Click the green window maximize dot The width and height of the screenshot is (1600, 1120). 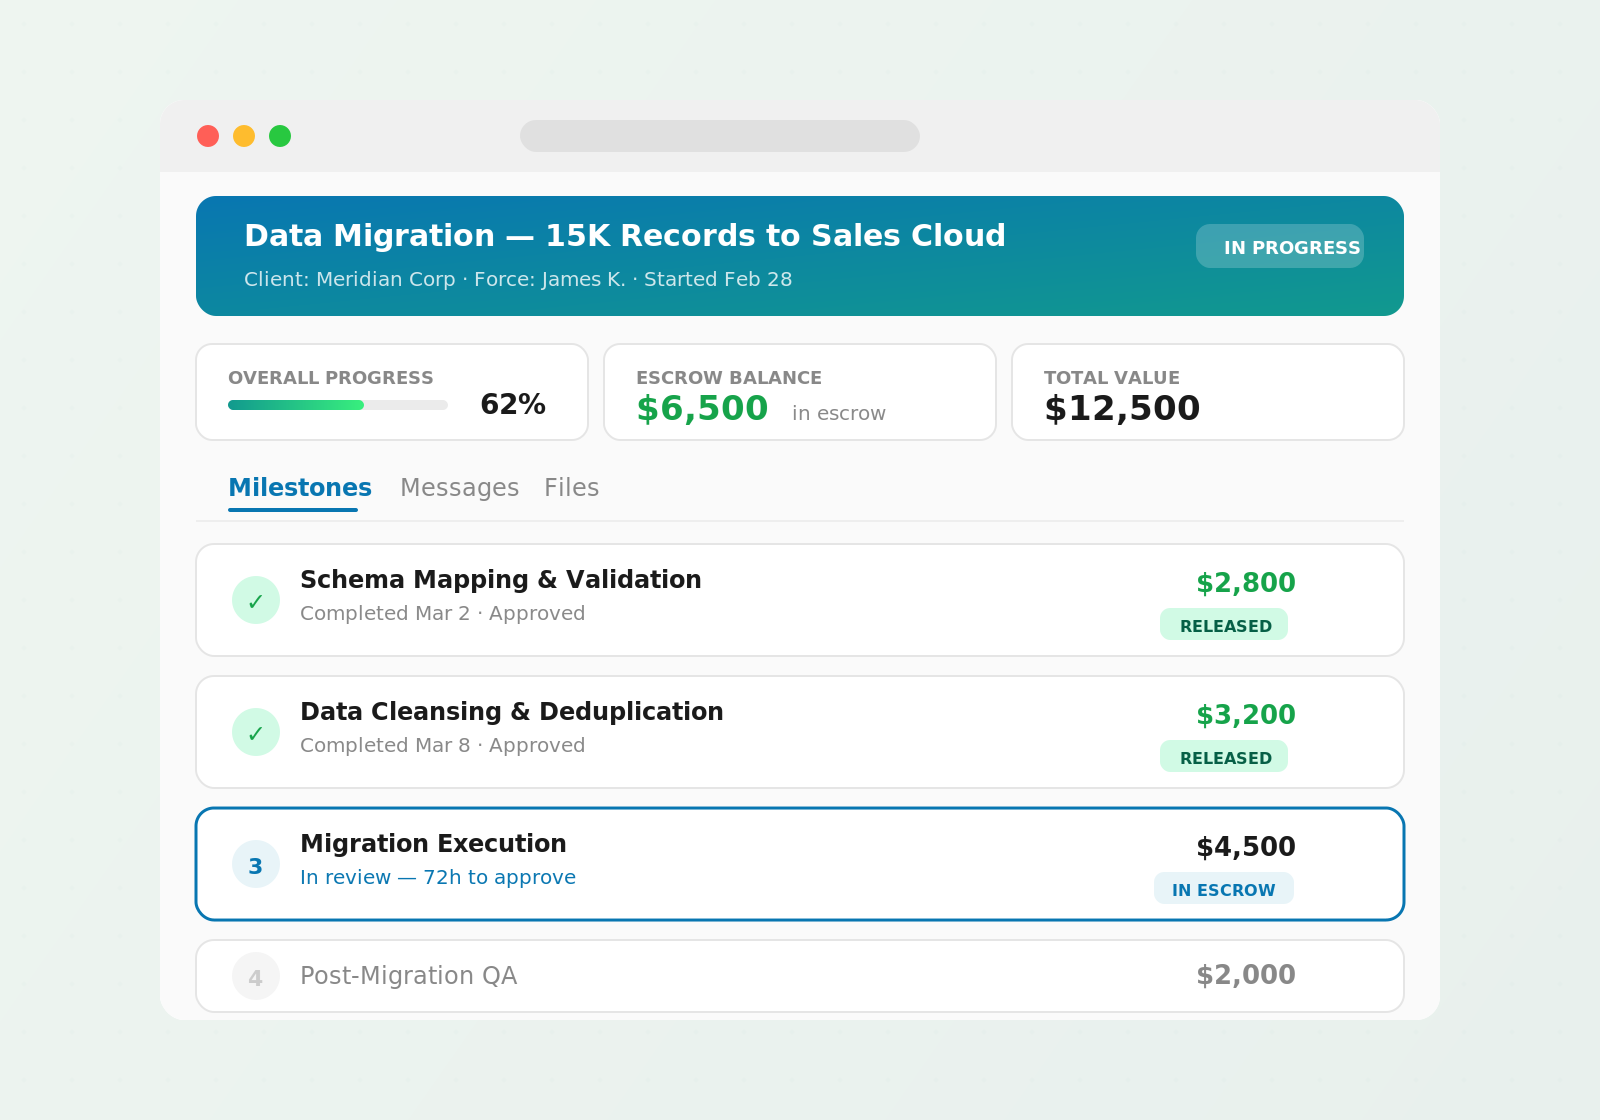pyautogui.click(x=280, y=136)
